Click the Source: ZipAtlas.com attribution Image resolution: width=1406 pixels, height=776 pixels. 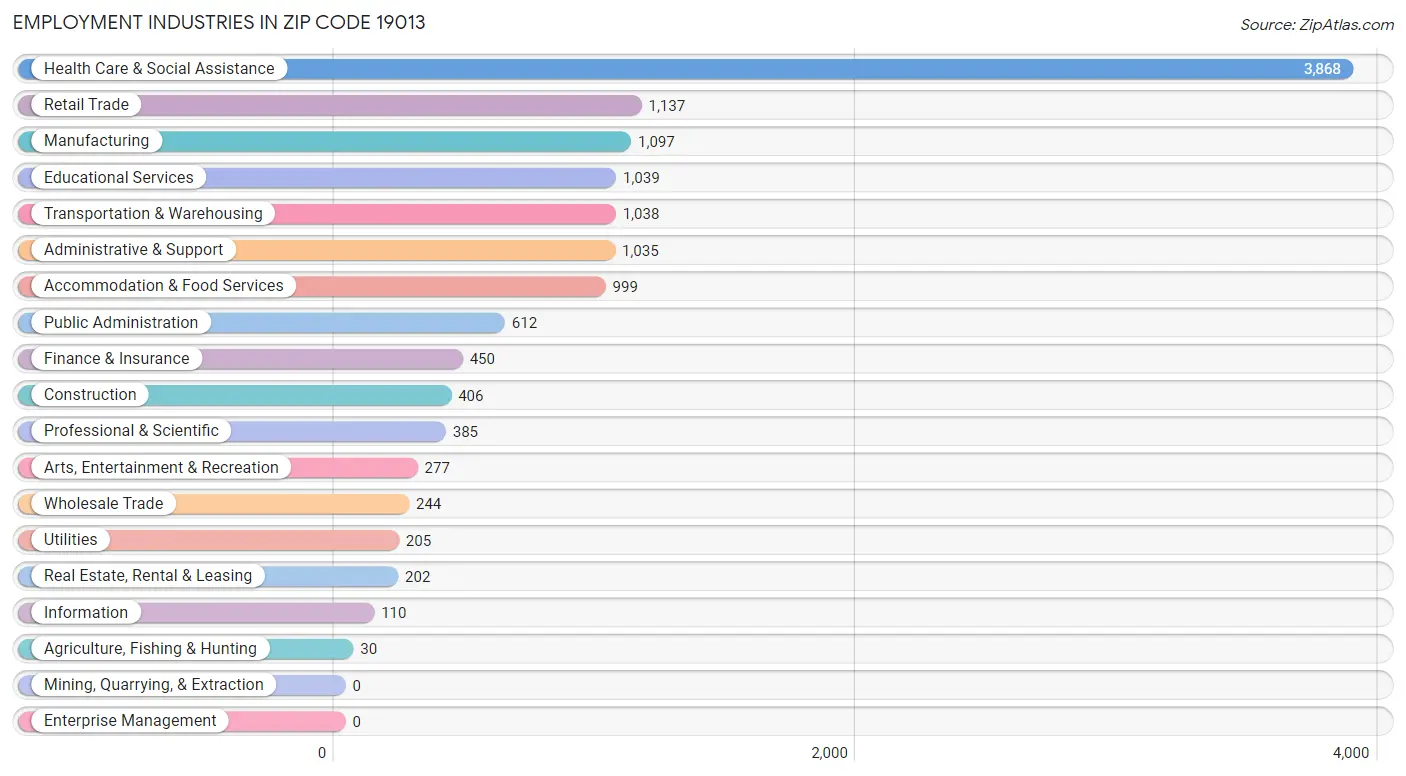click(1317, 25)
